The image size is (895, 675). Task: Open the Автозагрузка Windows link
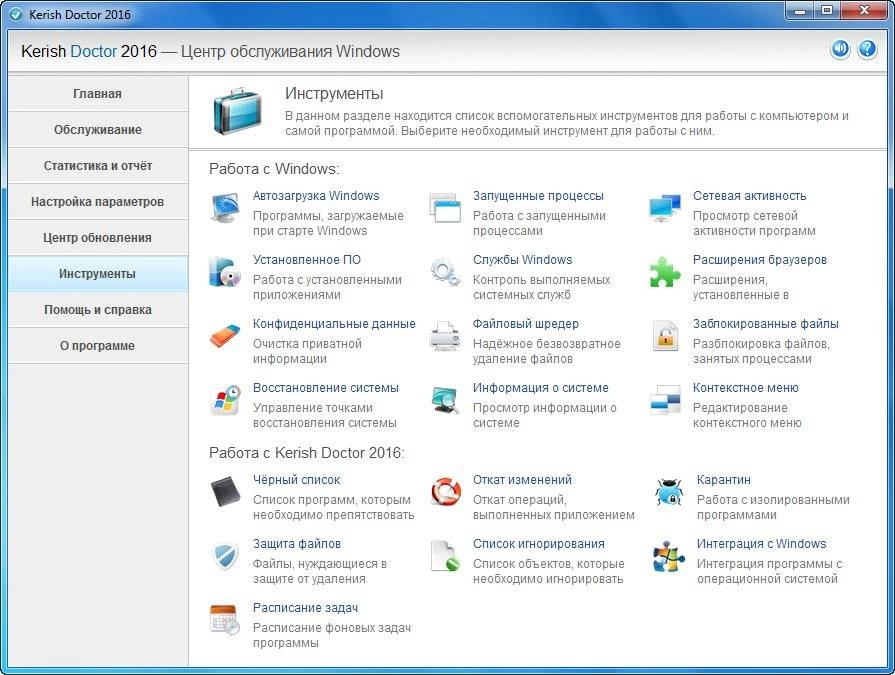[316, 196]
